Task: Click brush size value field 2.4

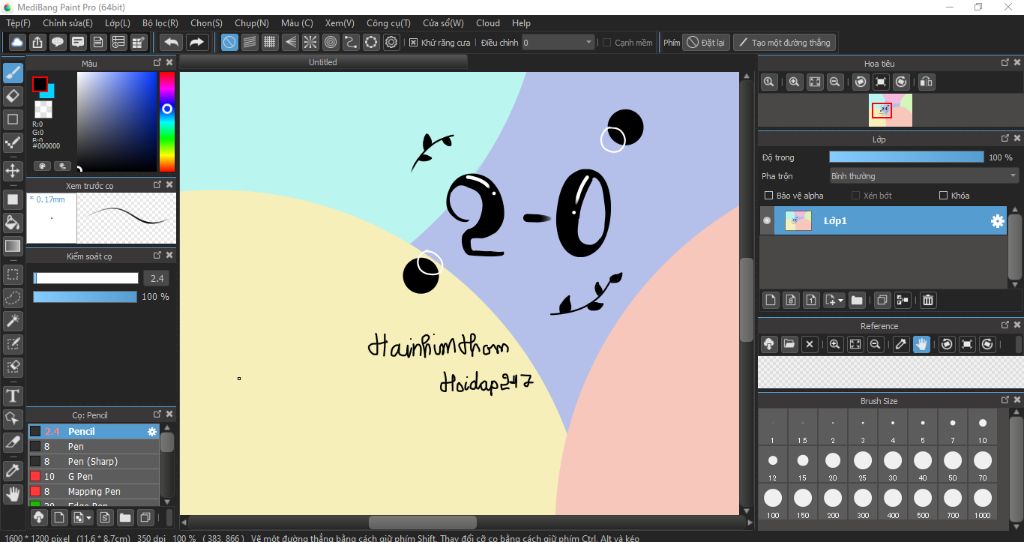Action: 157,278
